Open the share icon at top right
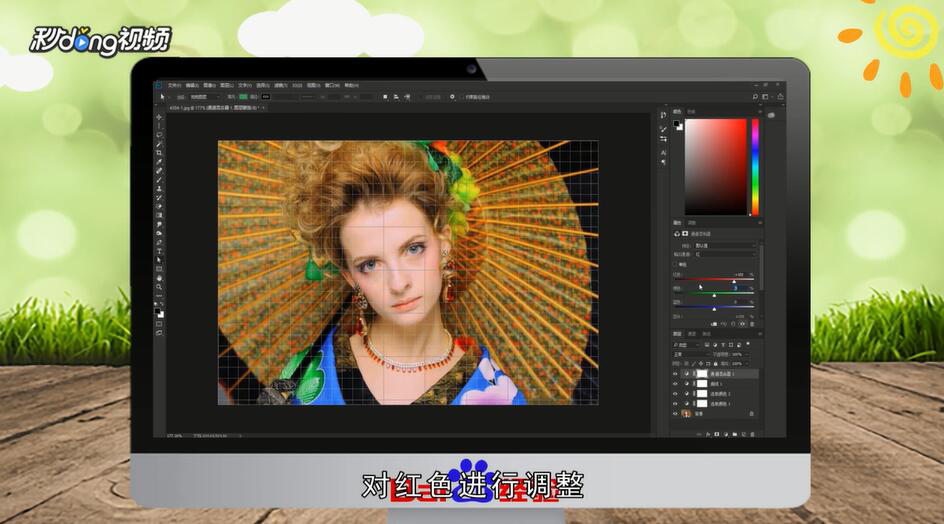 (x=780, y=96)
